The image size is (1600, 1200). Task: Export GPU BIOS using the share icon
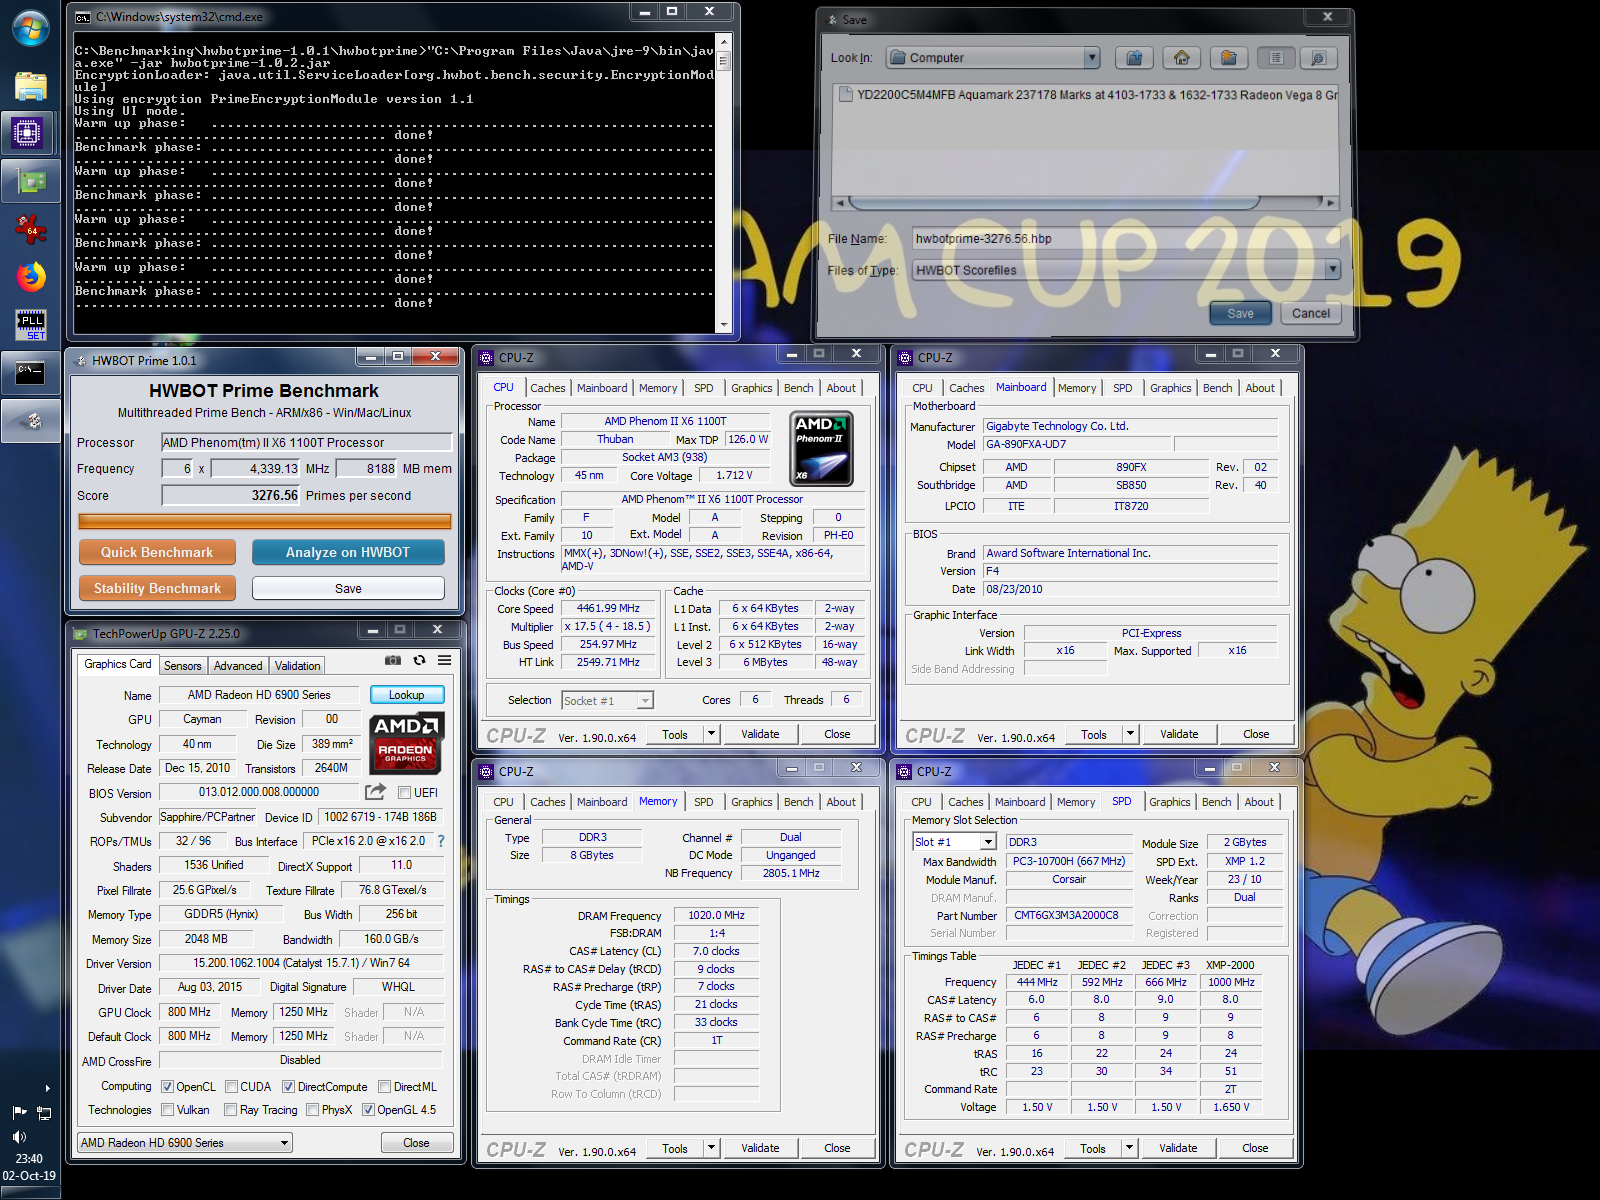[375, 792]
